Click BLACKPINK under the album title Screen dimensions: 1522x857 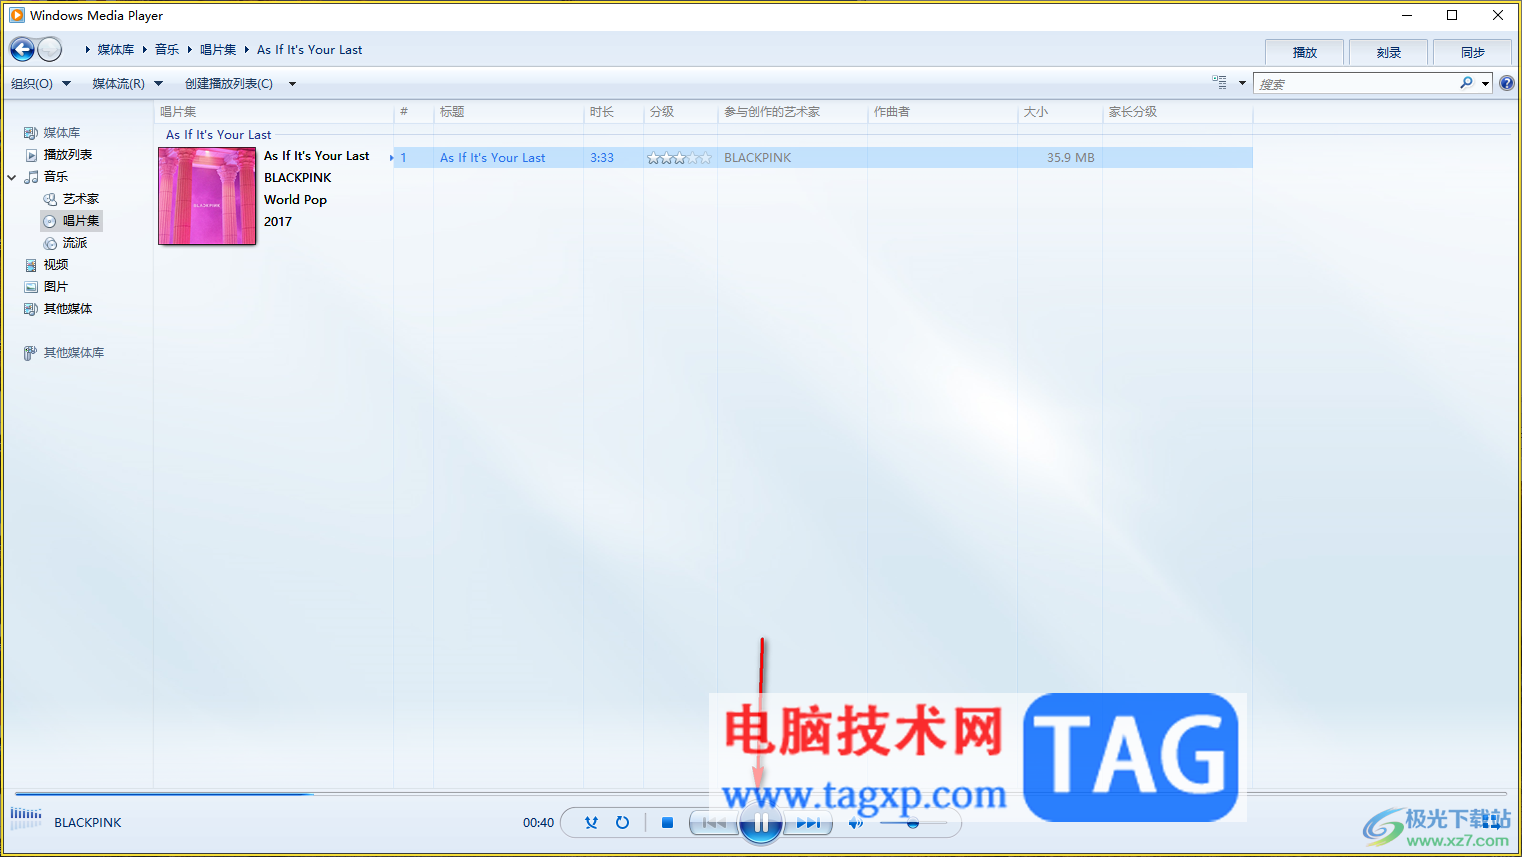(x=297, y=177)
